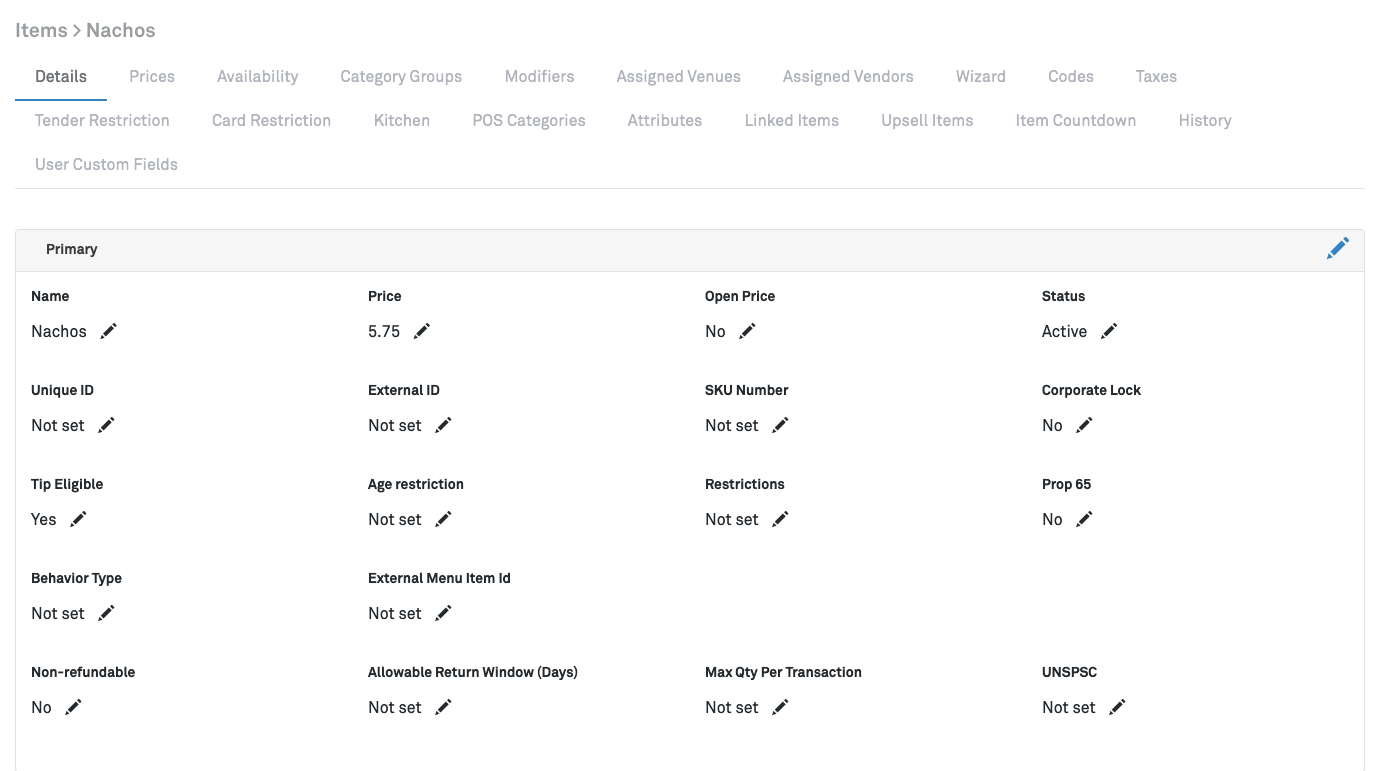Edit the SKU Number field
This screenshot has height=771, width=1384.
(x=780, y=425)
